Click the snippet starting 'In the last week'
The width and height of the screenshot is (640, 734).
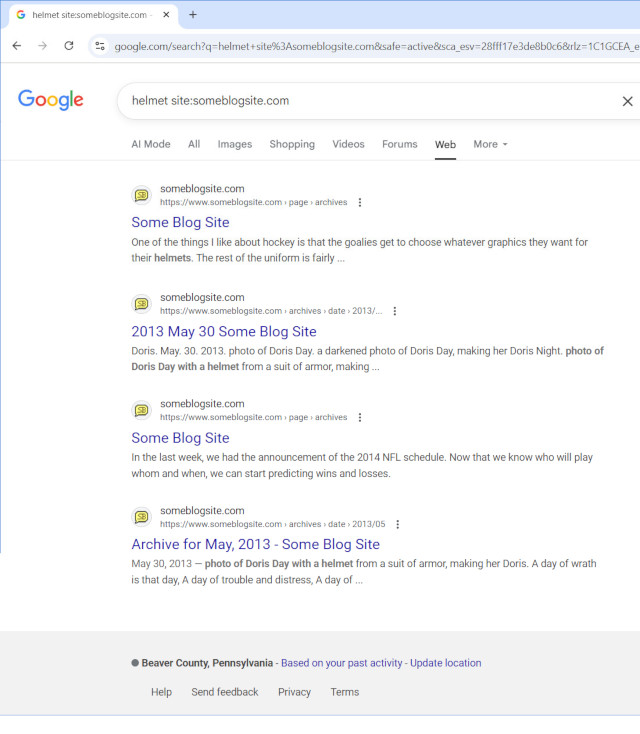(x=362, y=465)
